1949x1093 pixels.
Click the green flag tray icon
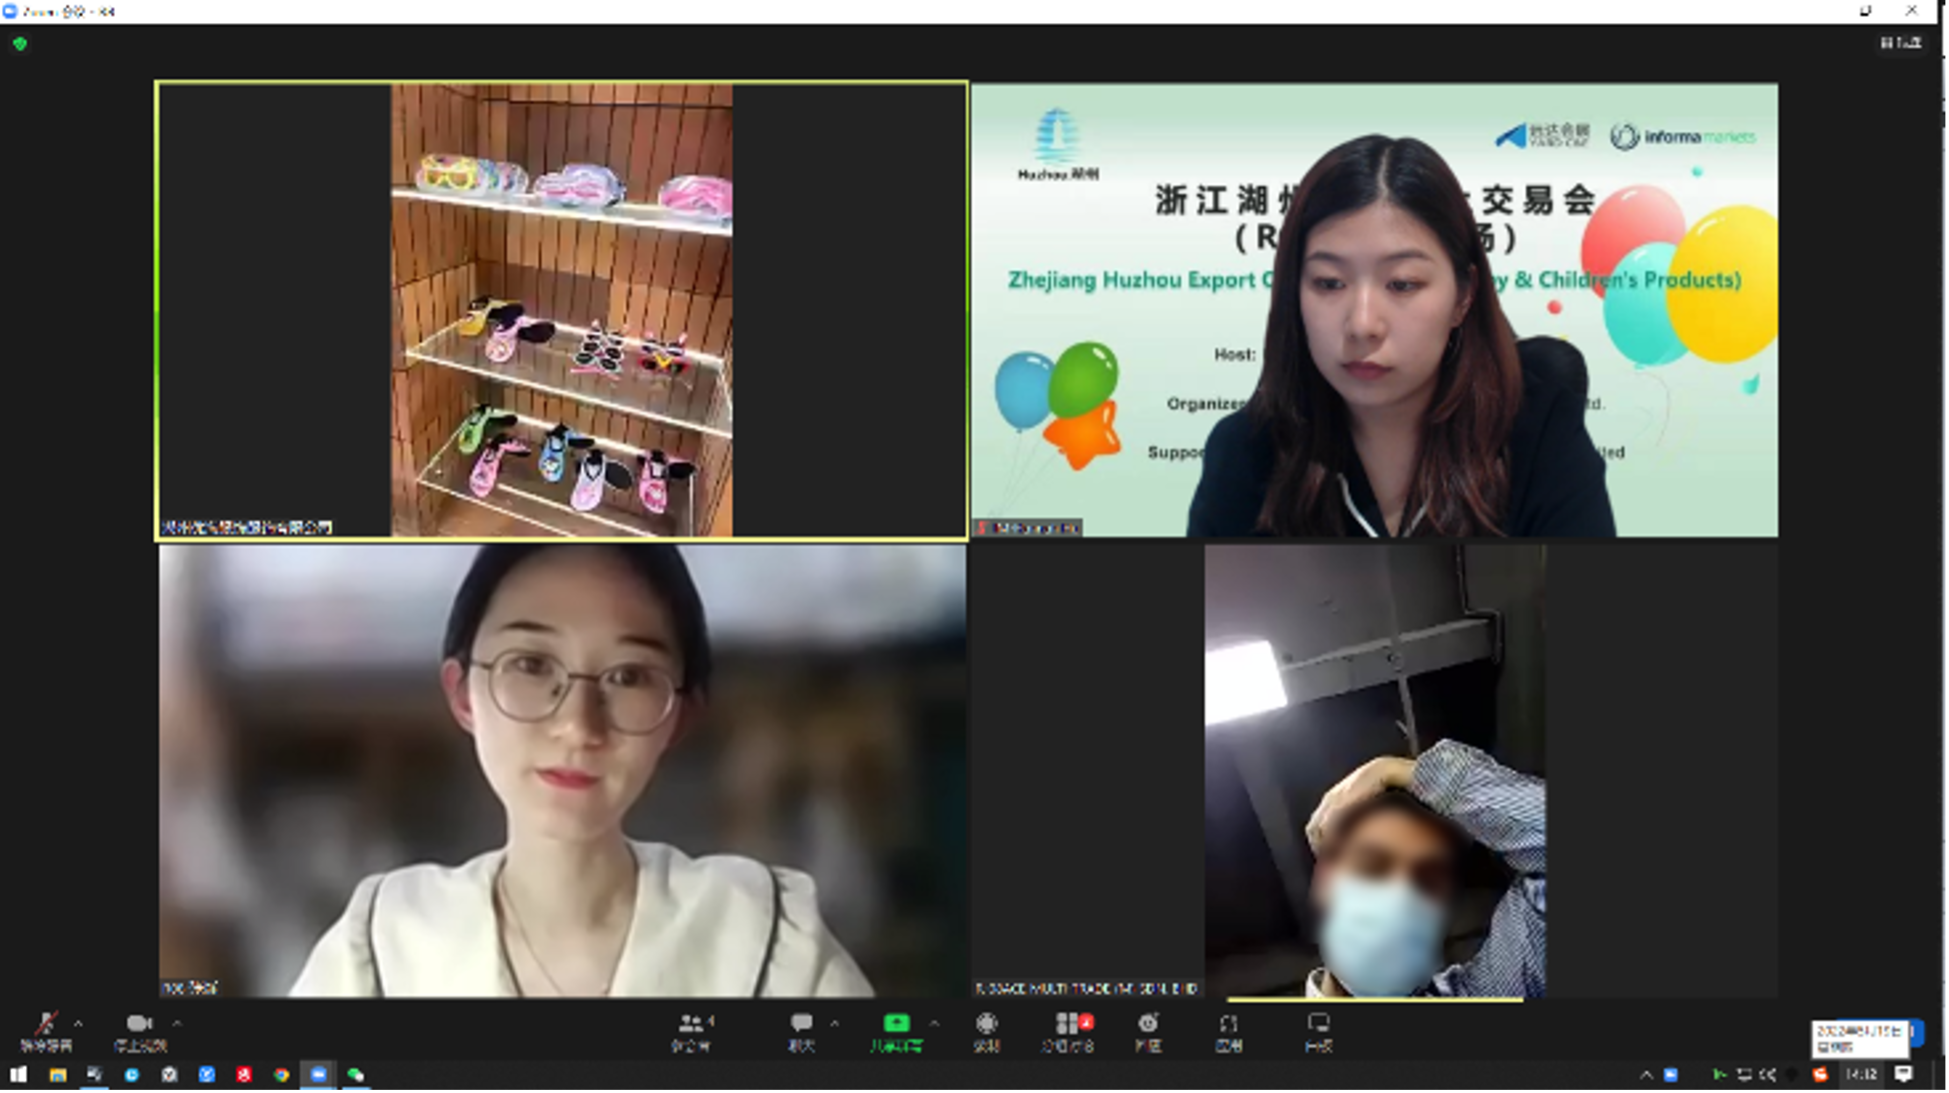click(x=1719, y=1075)
